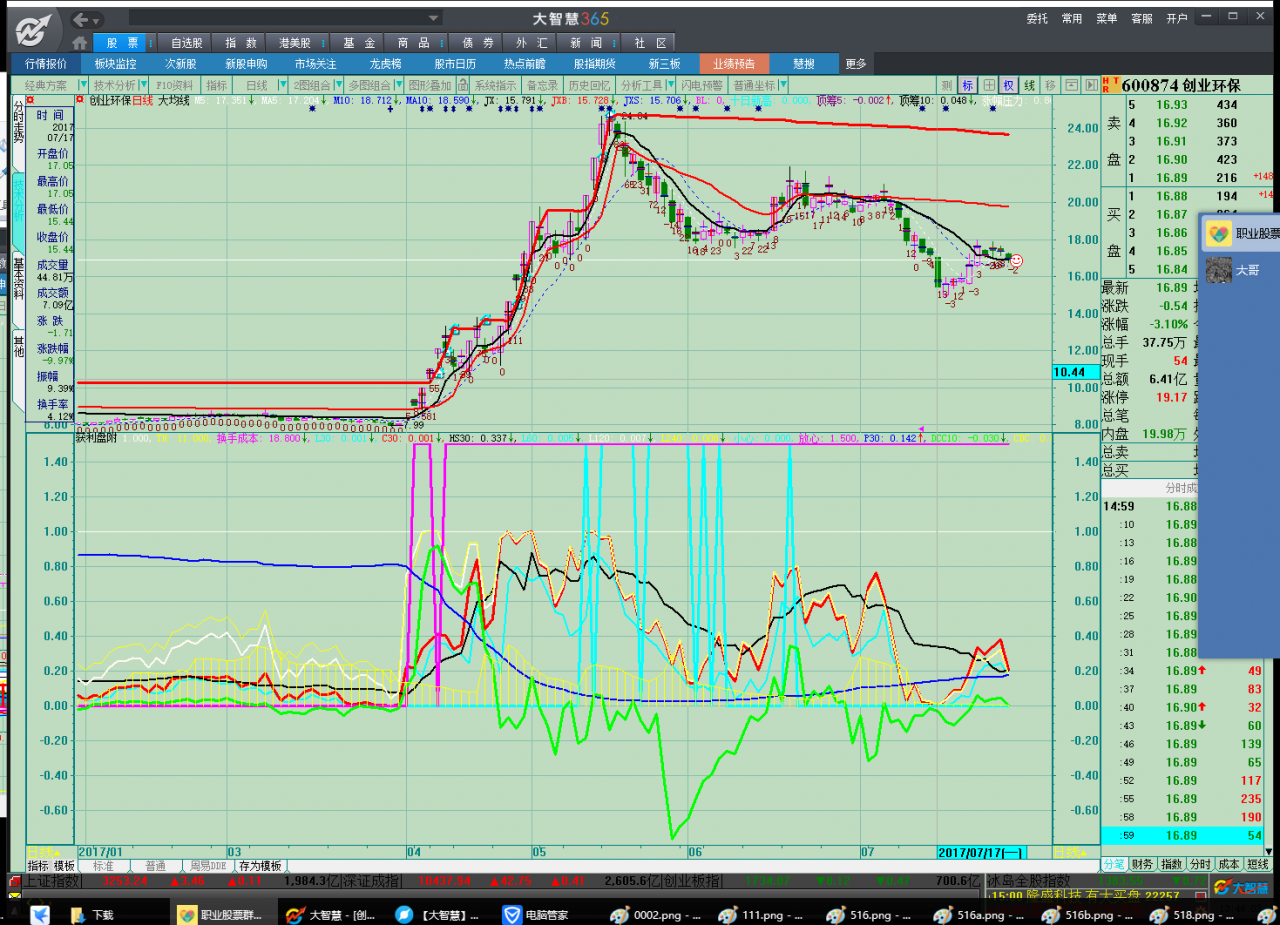The height and width of the screenshot is (925, 1280).
Task: Click the 职业股票 group chat icon
Action: 1218,233
